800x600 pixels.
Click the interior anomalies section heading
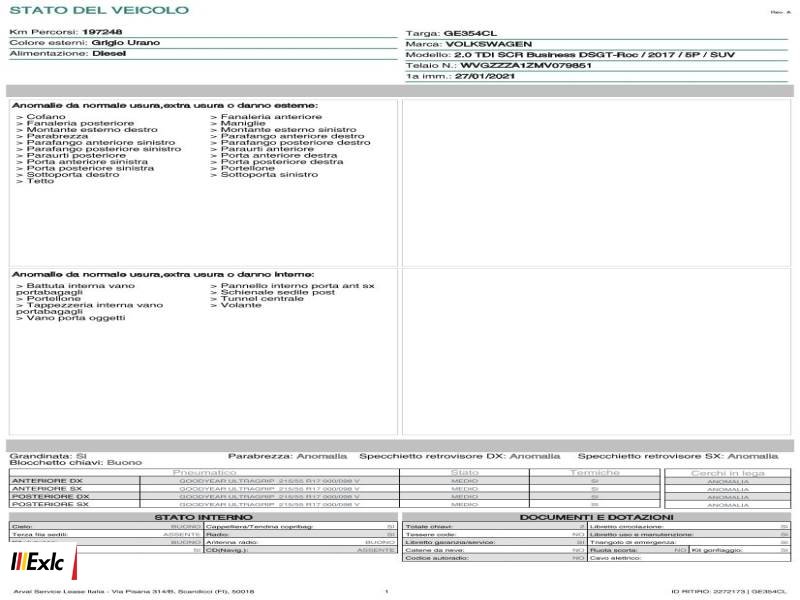(x=163, y=274)
